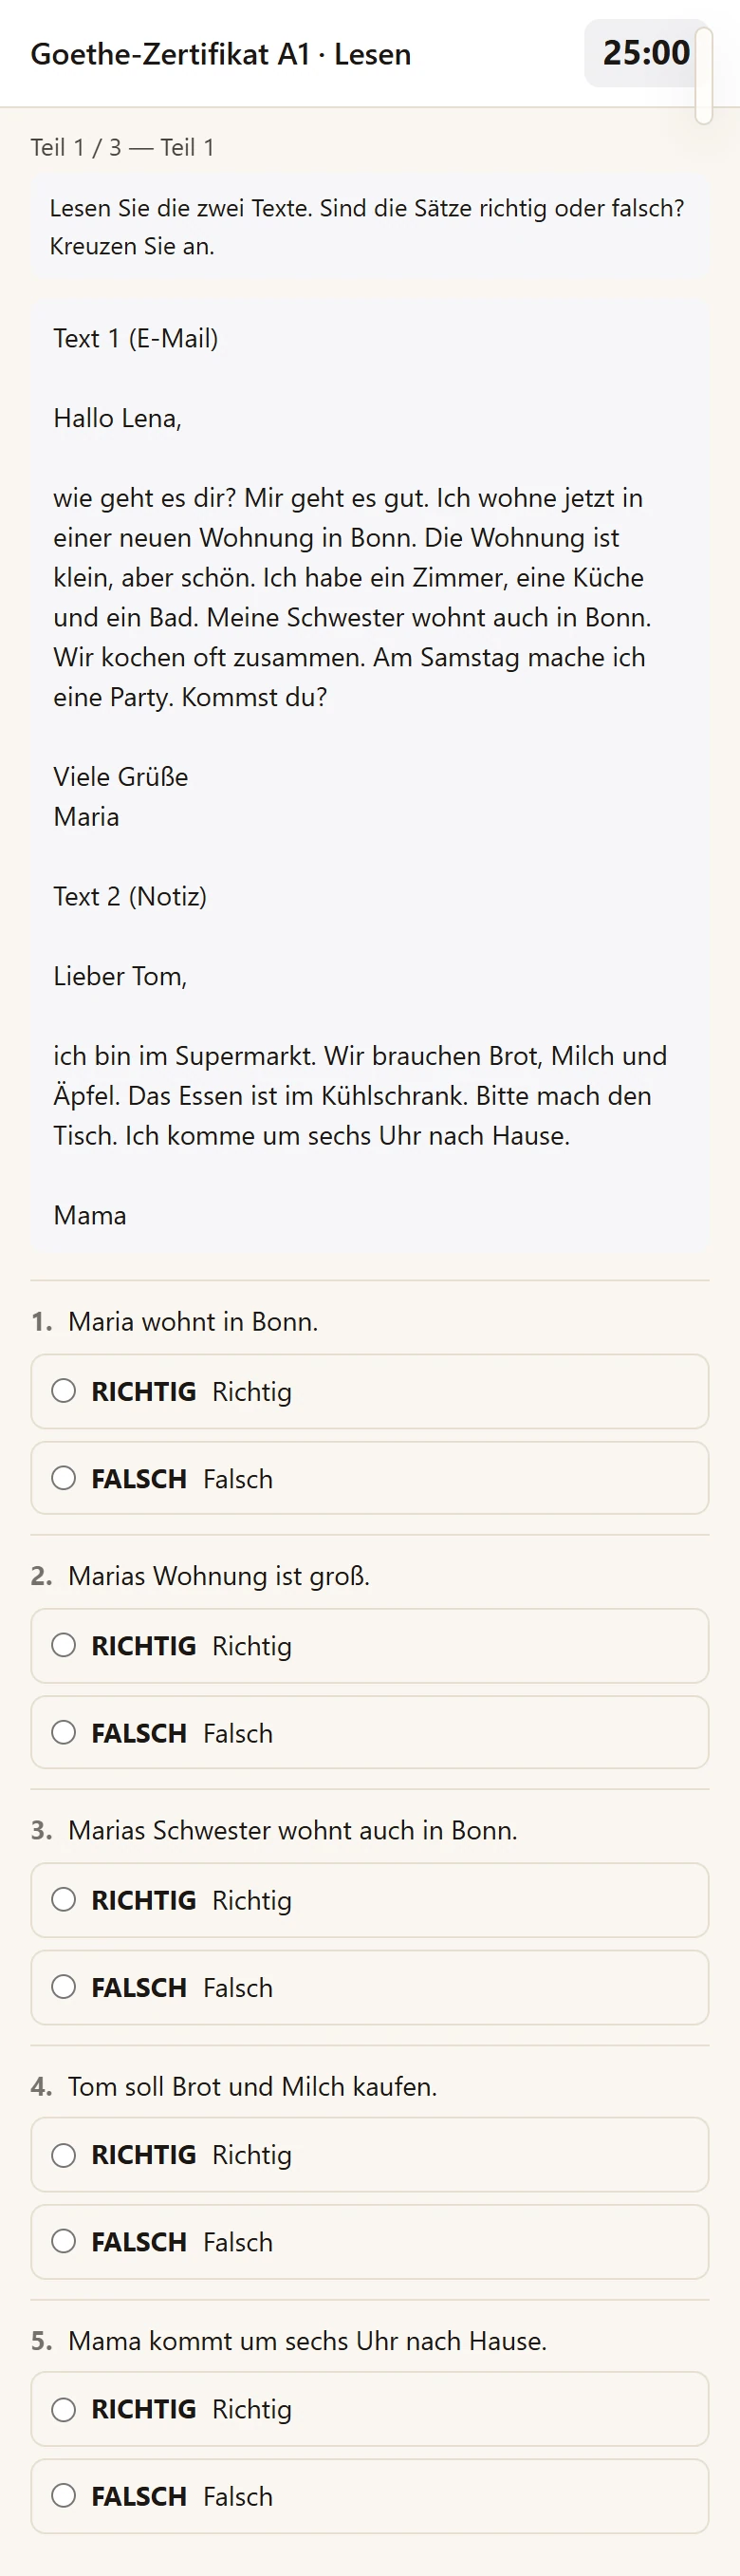Click the 'Lieber Tom,' greeting line
Viewport: 740px width, 2576px height.
120,976
